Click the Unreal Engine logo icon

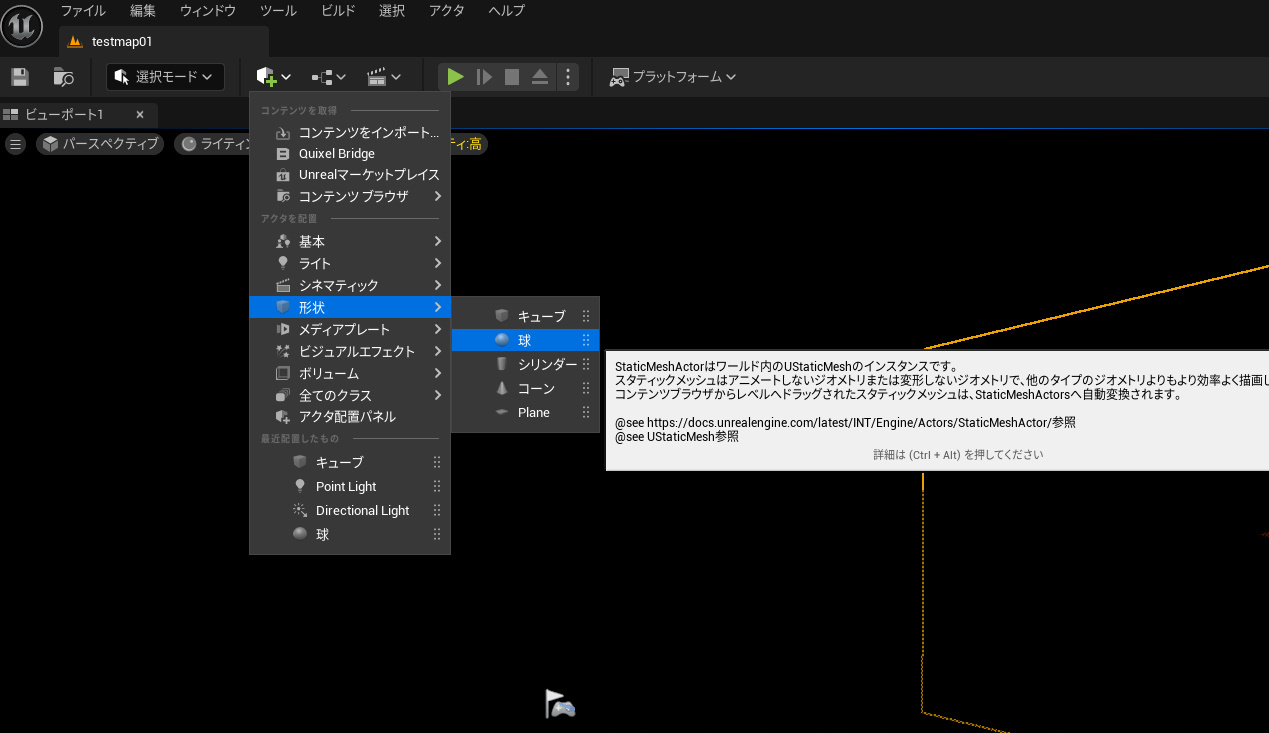[21, 25]
